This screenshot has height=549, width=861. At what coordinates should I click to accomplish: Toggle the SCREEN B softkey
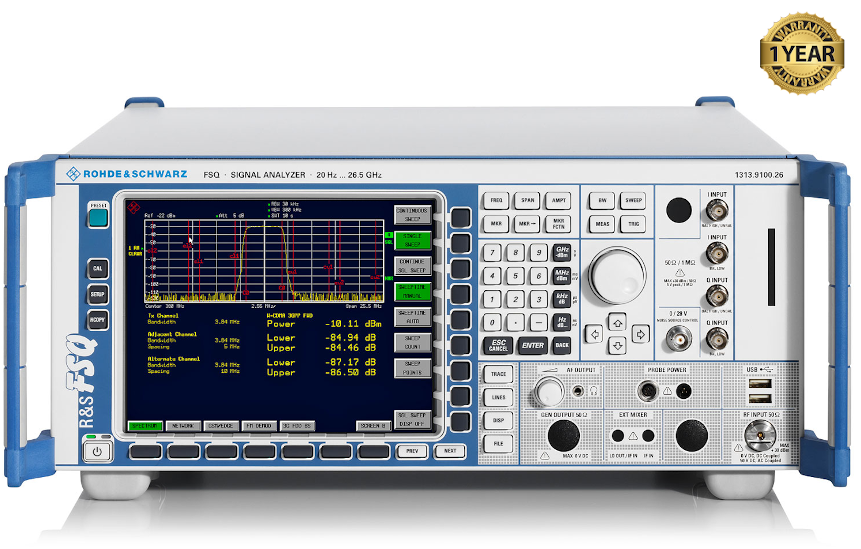pyautogui.click(x=373, y=425)
